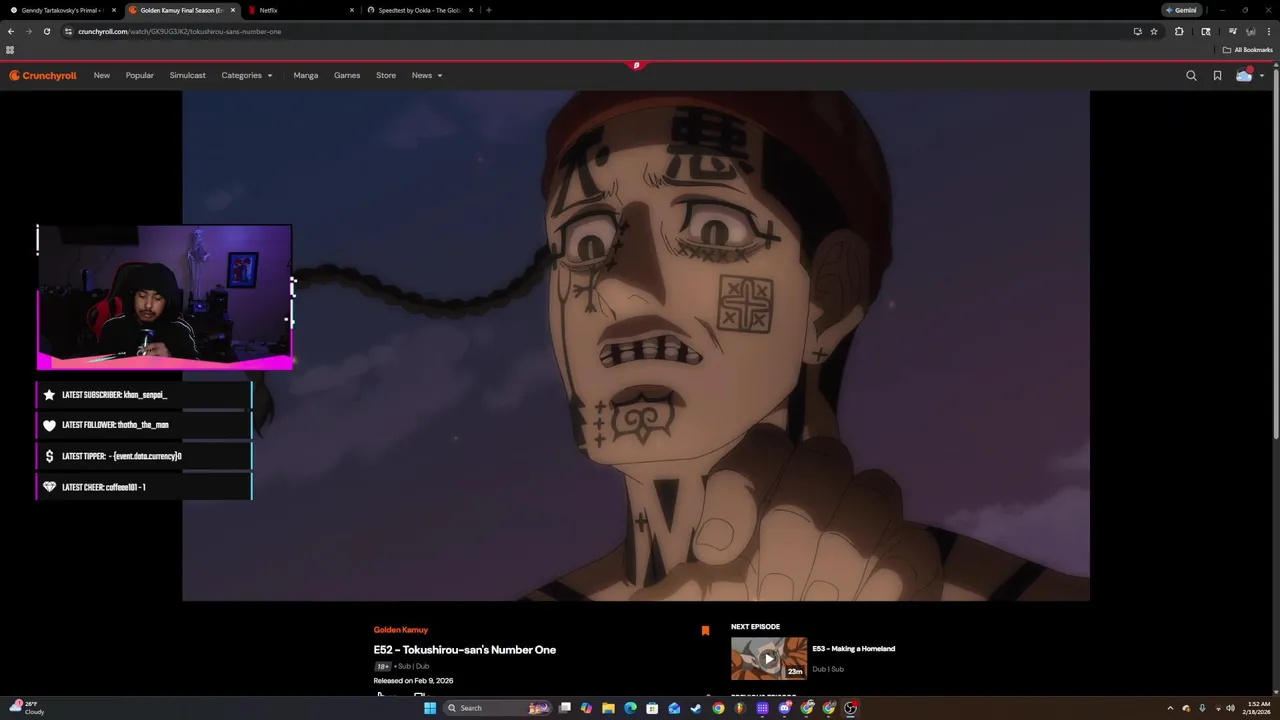
Task: Bookmark this page with star icon
Action: click(x=1154, y=31)
